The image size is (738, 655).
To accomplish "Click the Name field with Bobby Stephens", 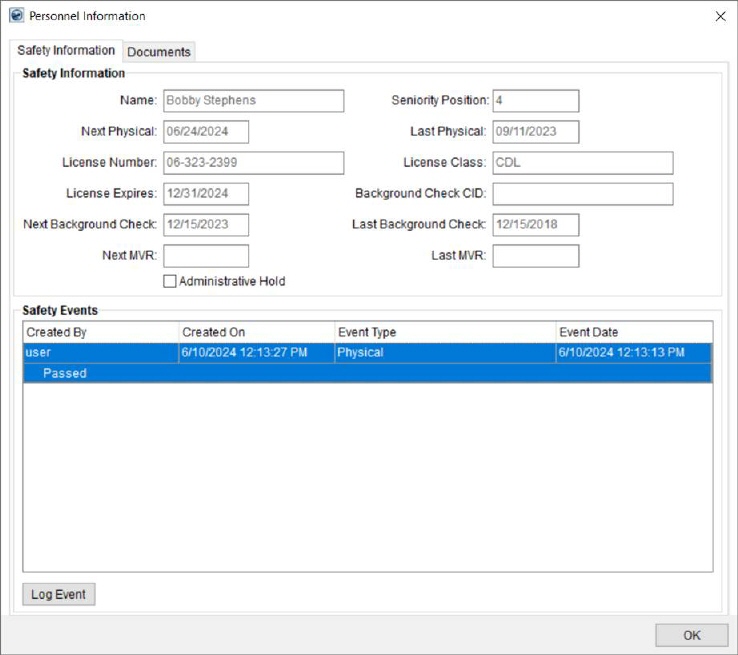I will pyautogui.click(x=254, y=101).
